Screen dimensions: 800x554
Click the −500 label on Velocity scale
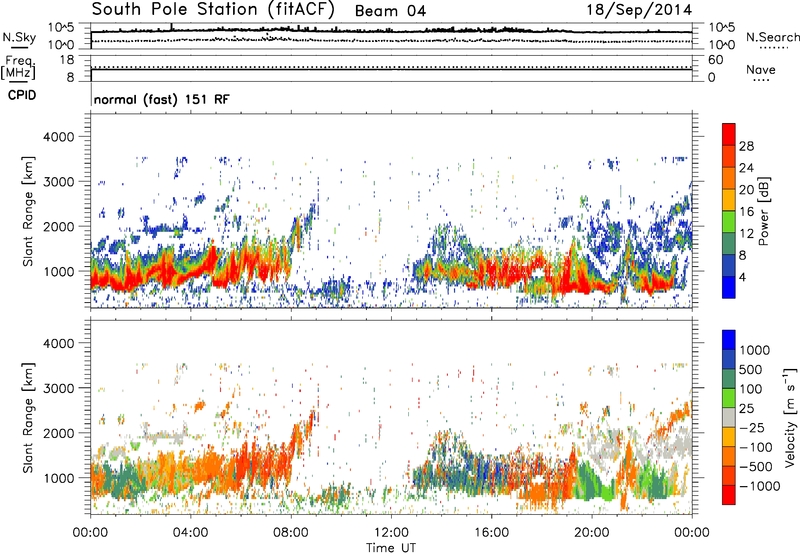click(756, 466)
